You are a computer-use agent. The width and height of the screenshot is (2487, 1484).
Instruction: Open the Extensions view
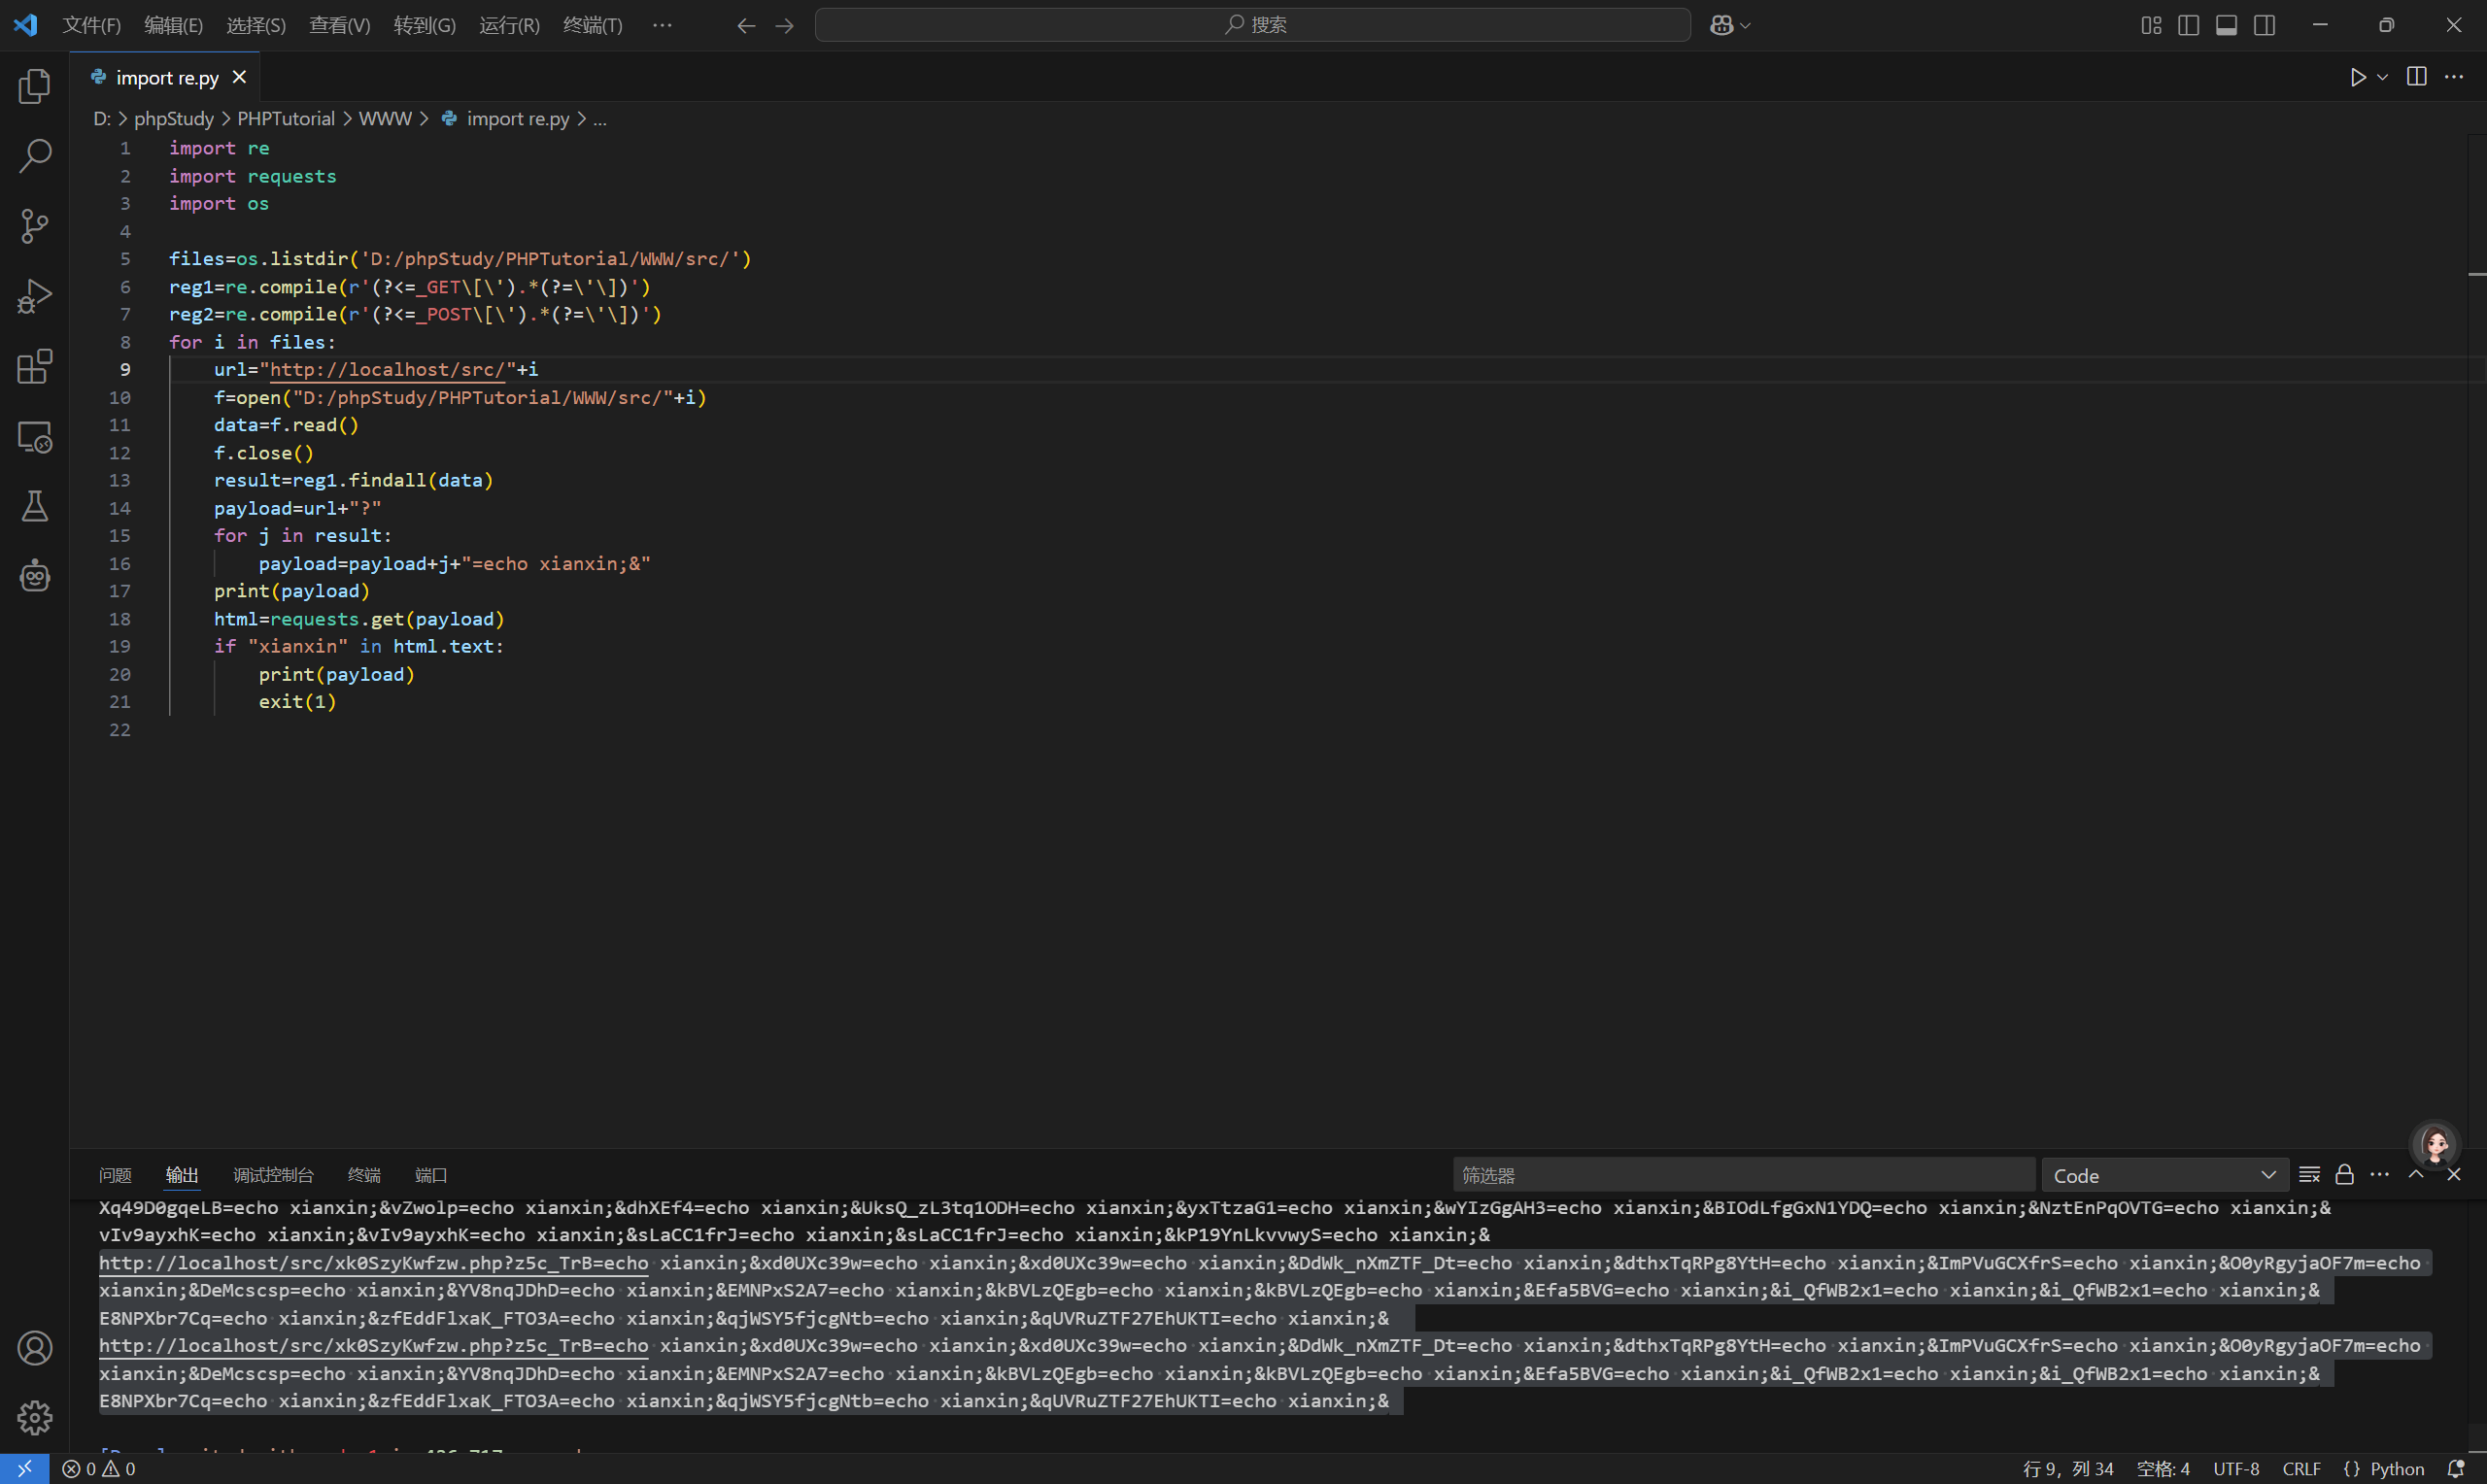[35, 366]
